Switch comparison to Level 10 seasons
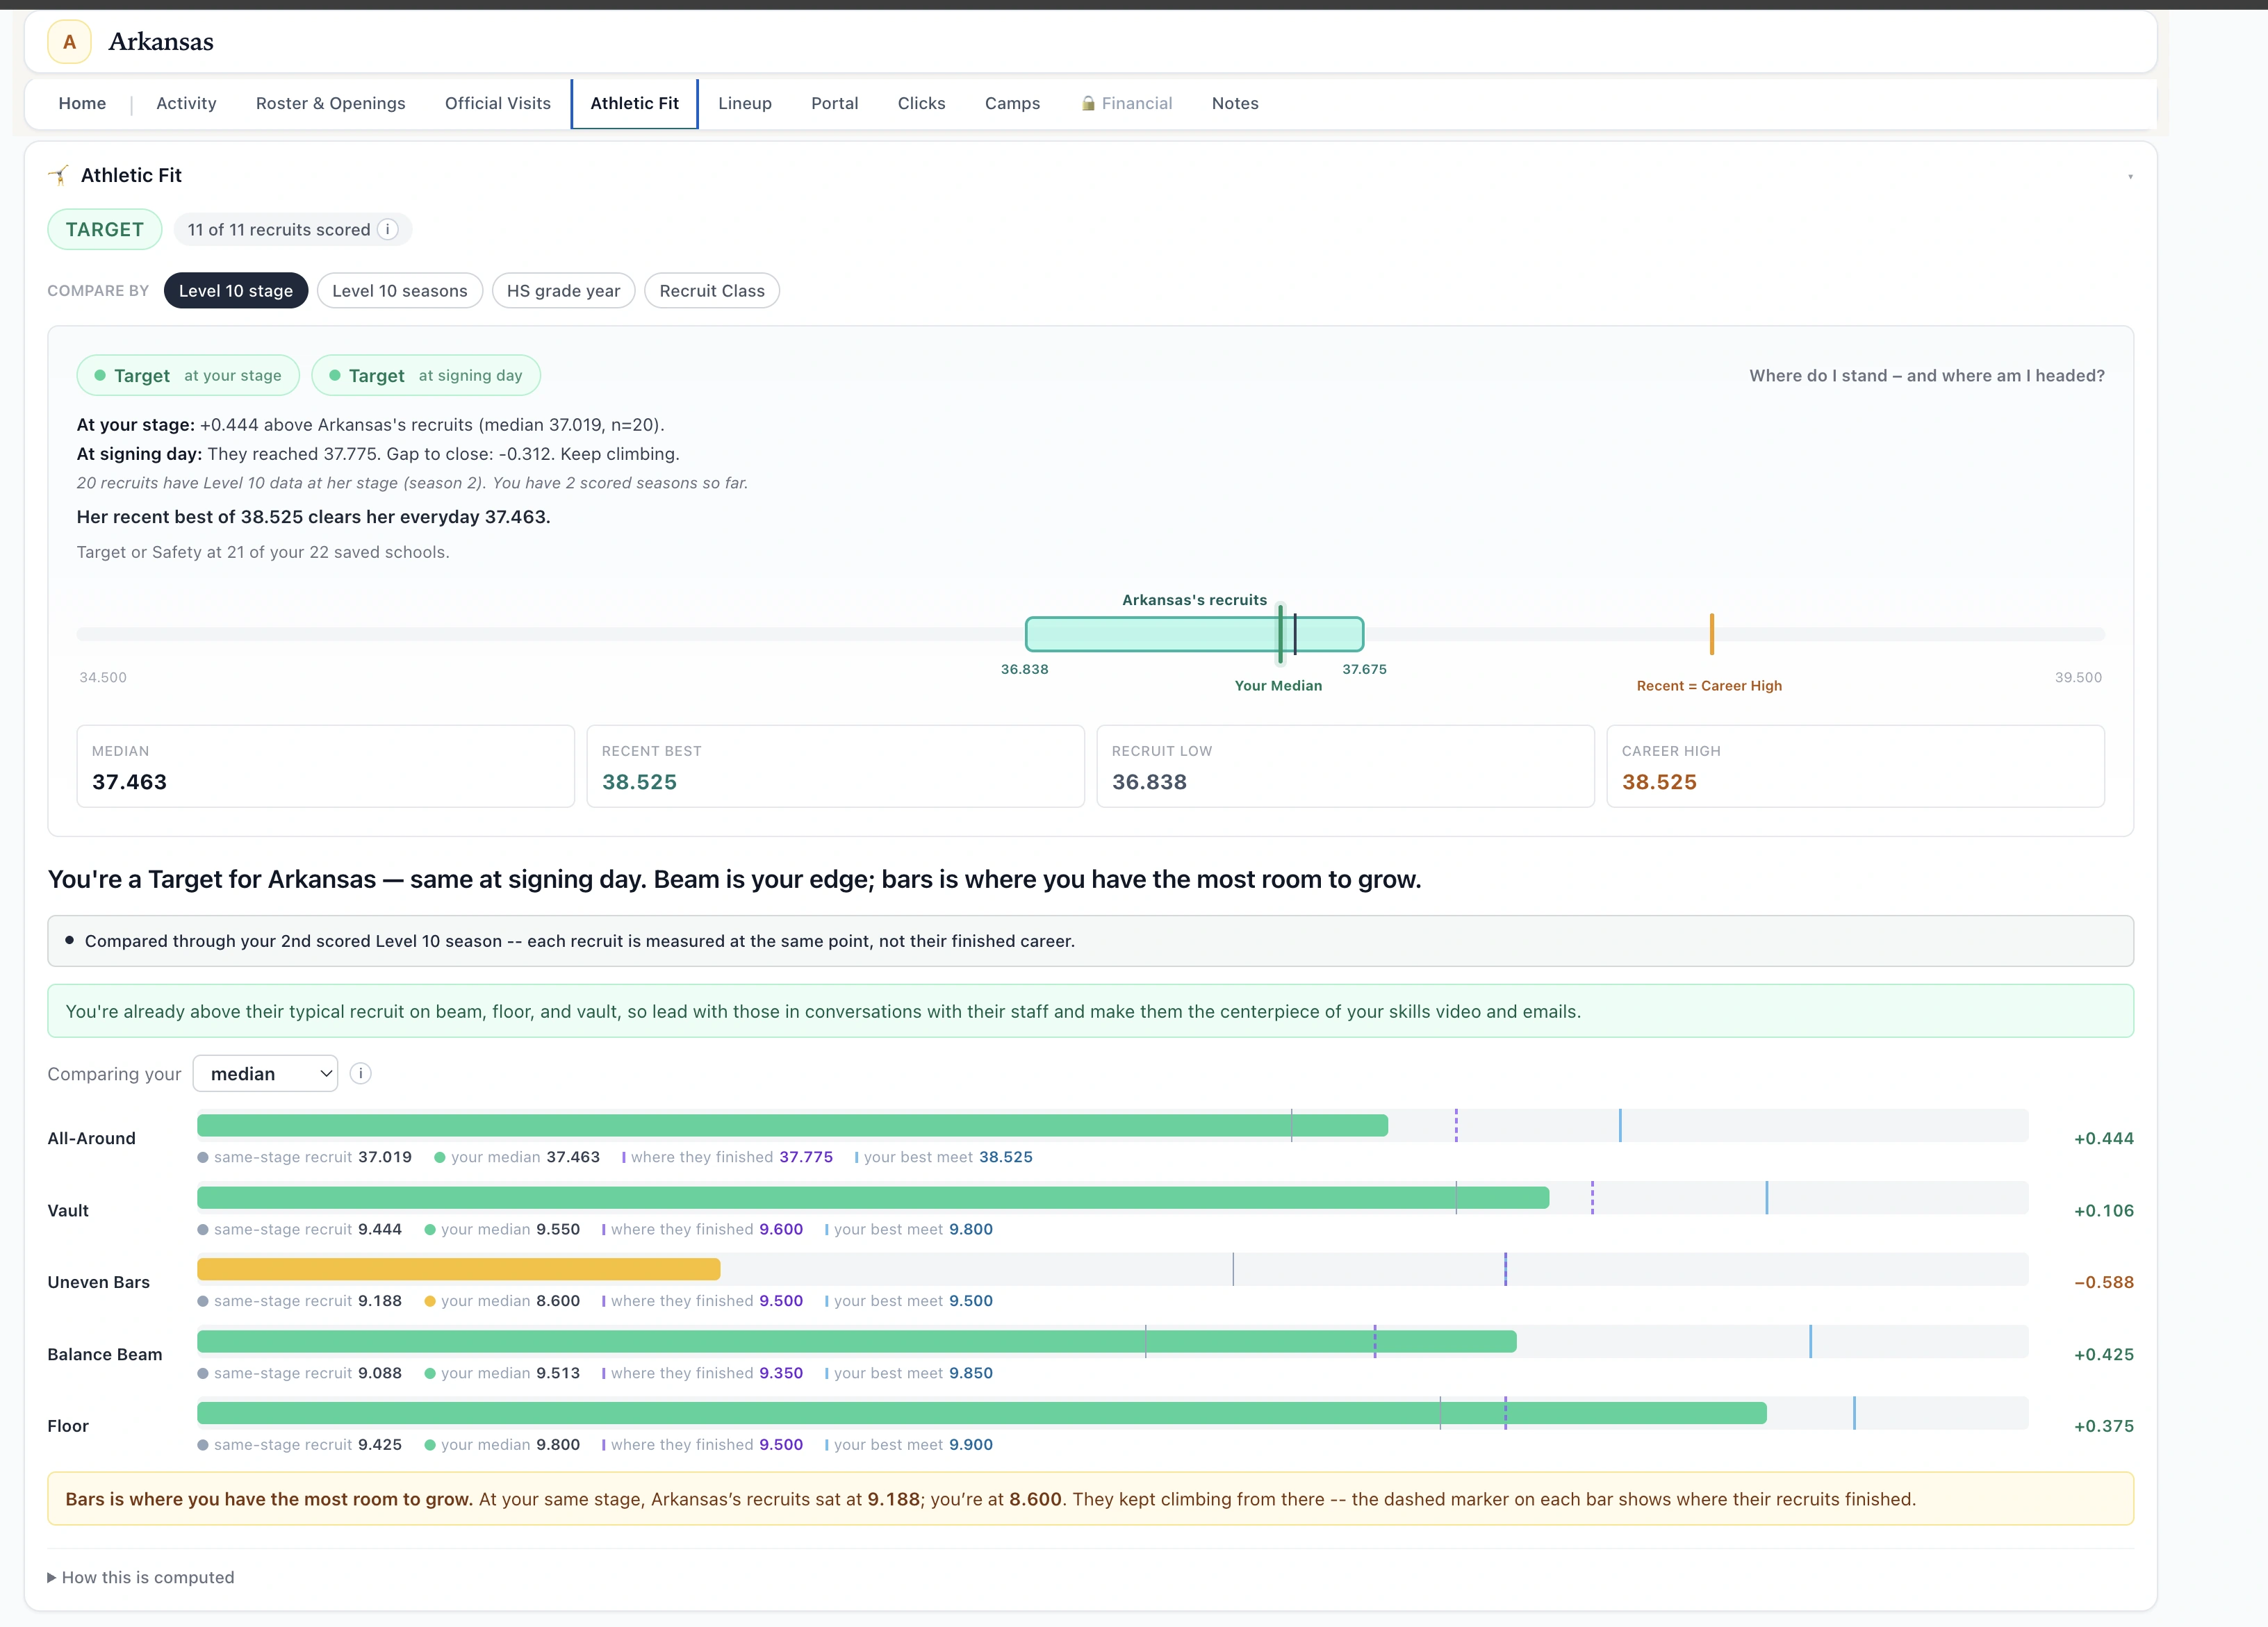The image size is (2268, 1627). pos(400,291)
